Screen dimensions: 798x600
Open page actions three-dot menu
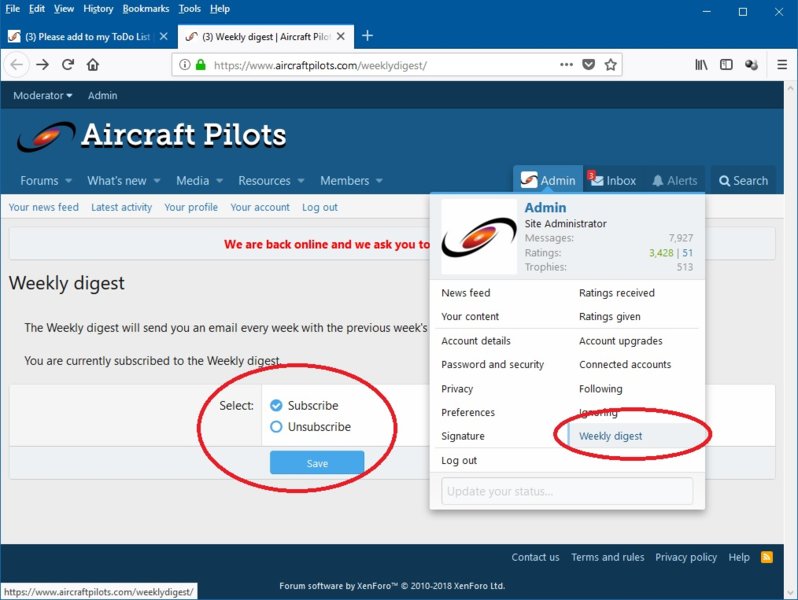pyautogui.click(x=566, y=65)
